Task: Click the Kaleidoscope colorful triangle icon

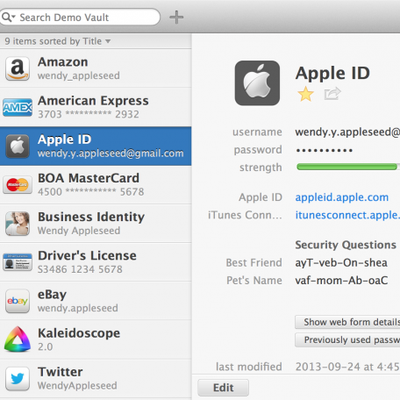Action: [17, 339]
